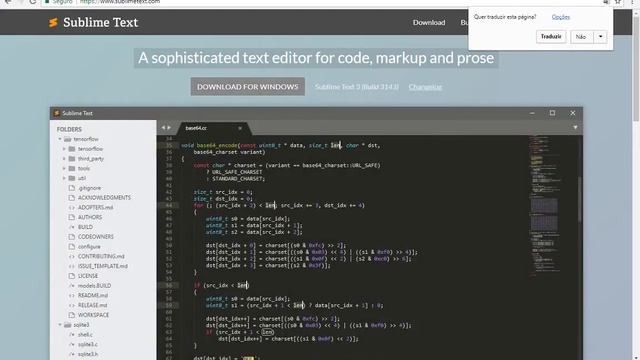Screen dimensions: 640x360
Task: Open sqlite3.h in sidebar
Action: 88,354
